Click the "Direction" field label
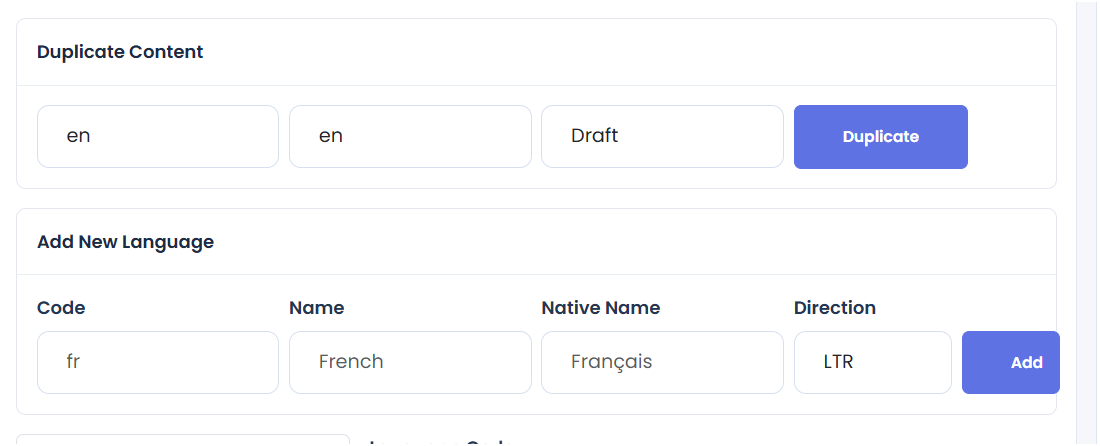Screen dimensions: 1100x446 [x=835, y=308]
